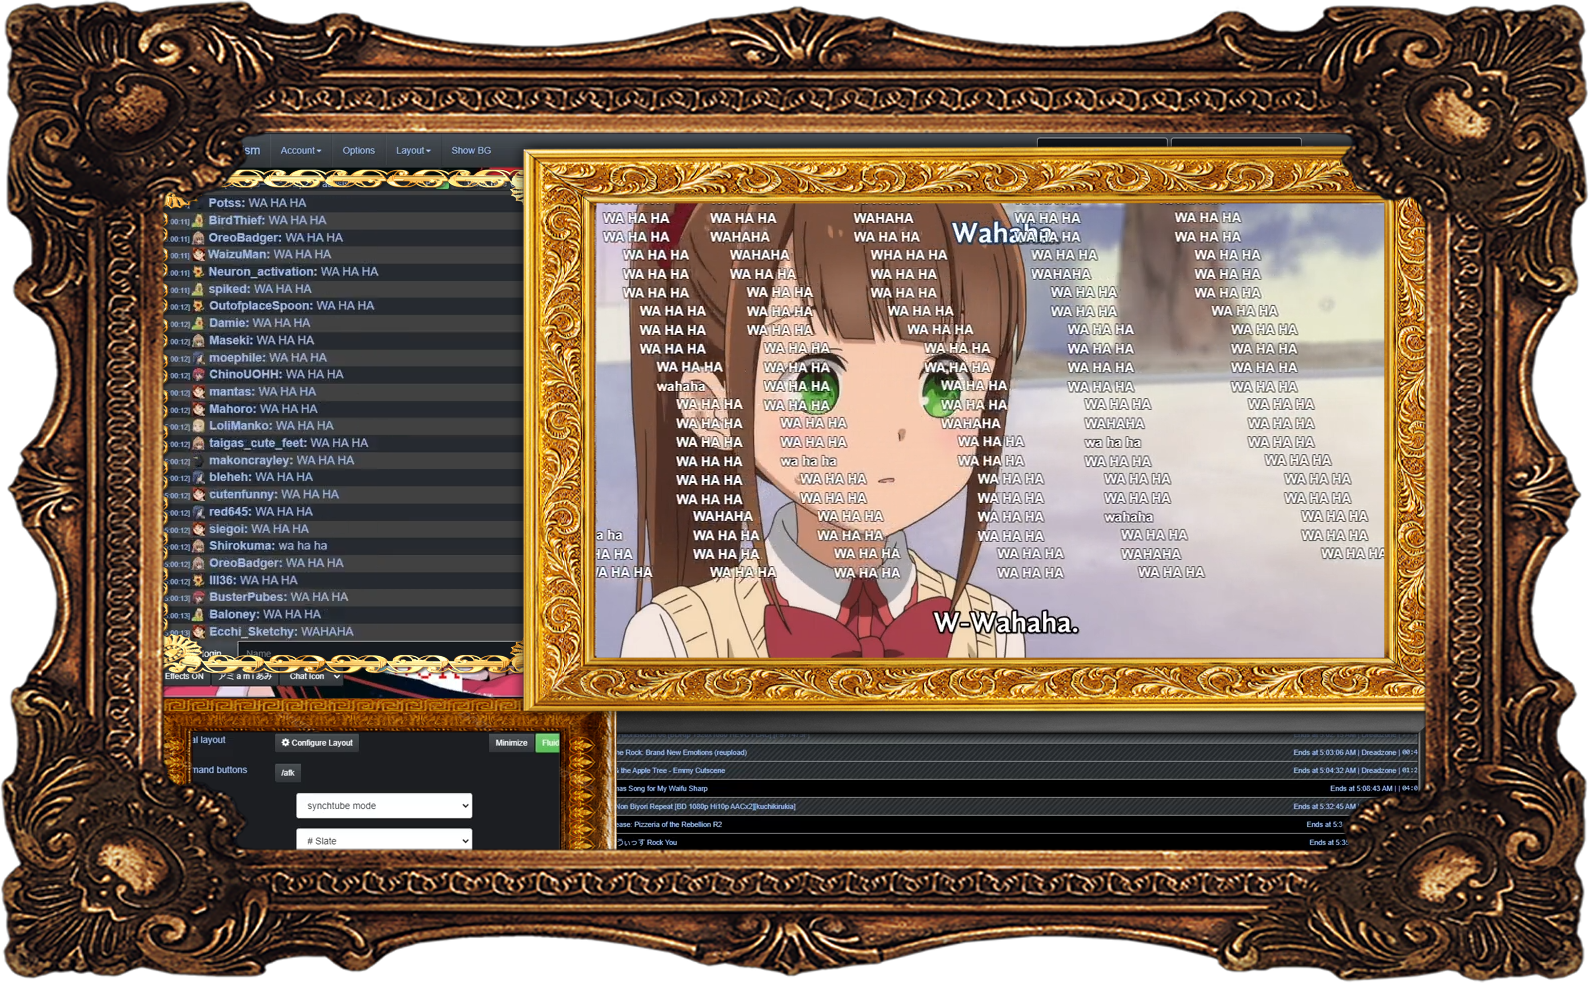This screenshot has width=1589, height=983.
Task: Click WaizuMan's chat avatar icon
Action: point(198,255)
